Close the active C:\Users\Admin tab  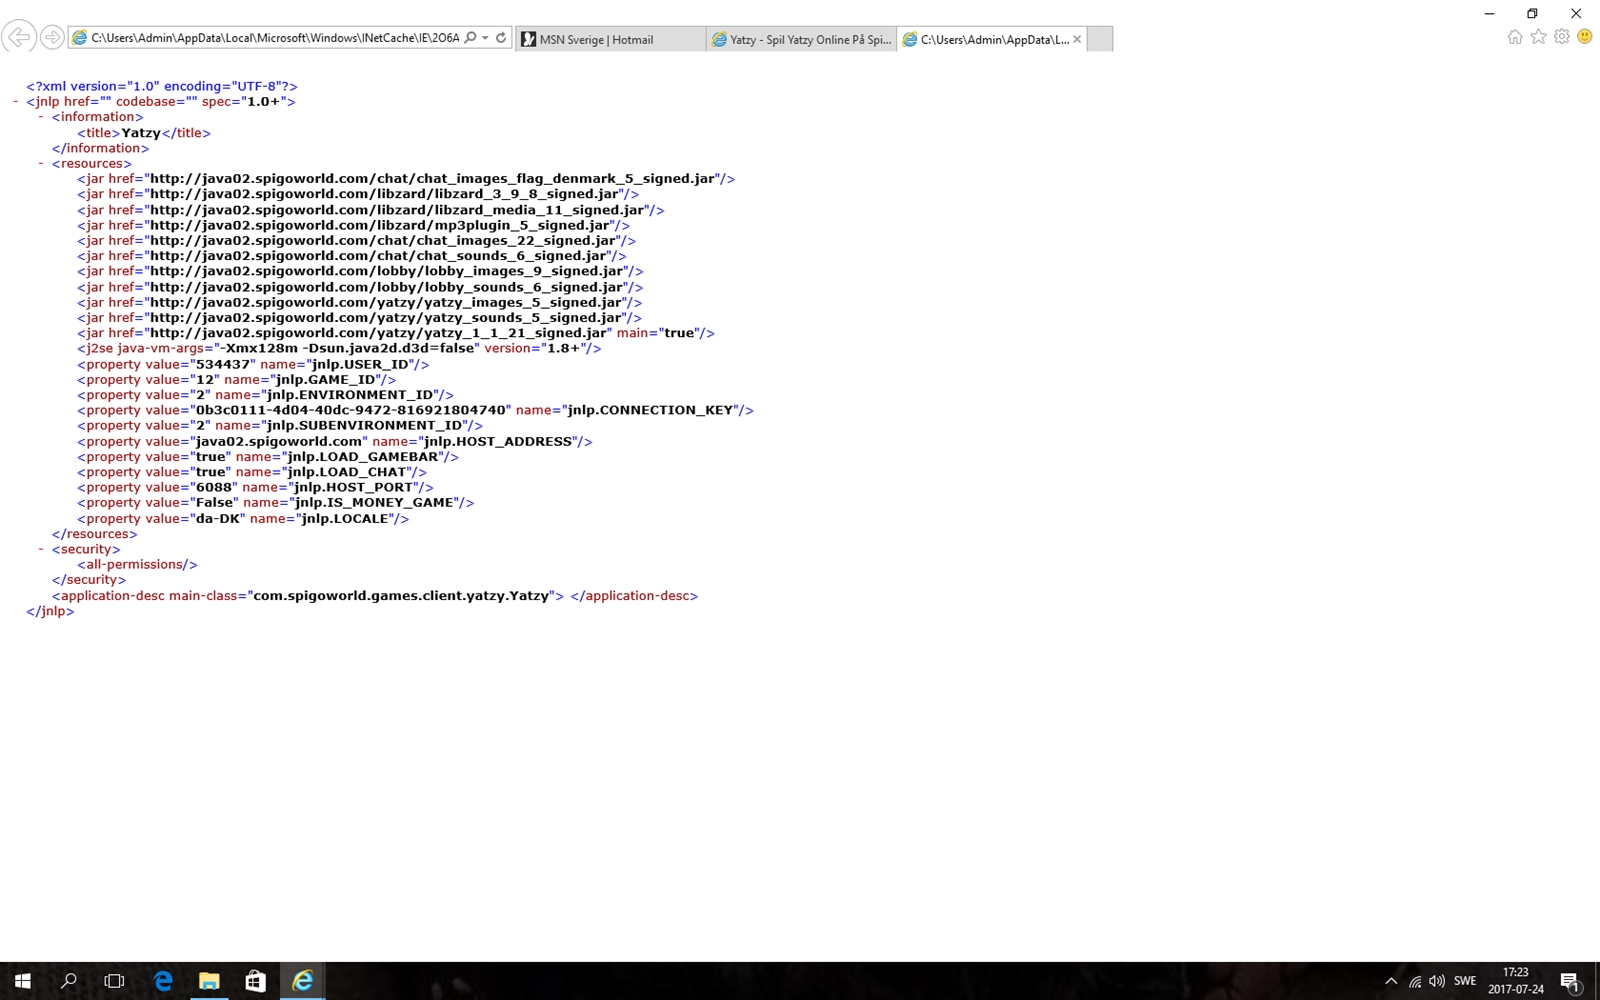(x=1077, y=39)
